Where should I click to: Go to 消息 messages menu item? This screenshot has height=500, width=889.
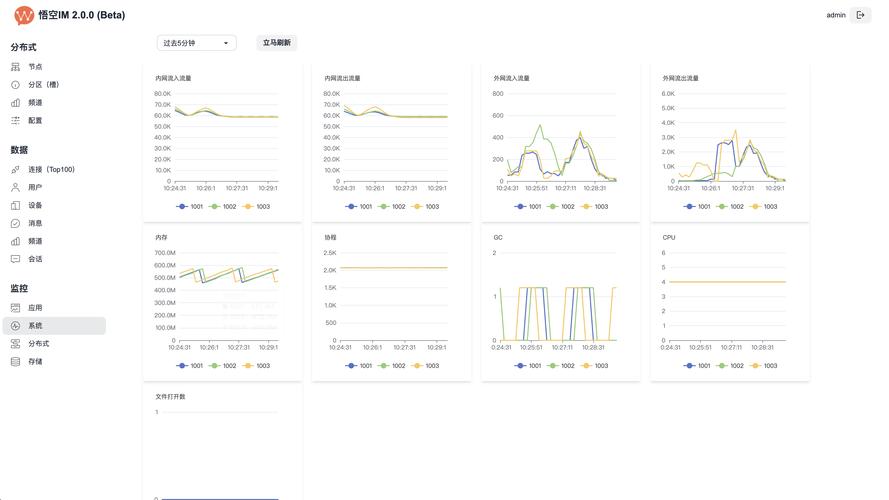[35, 224]
